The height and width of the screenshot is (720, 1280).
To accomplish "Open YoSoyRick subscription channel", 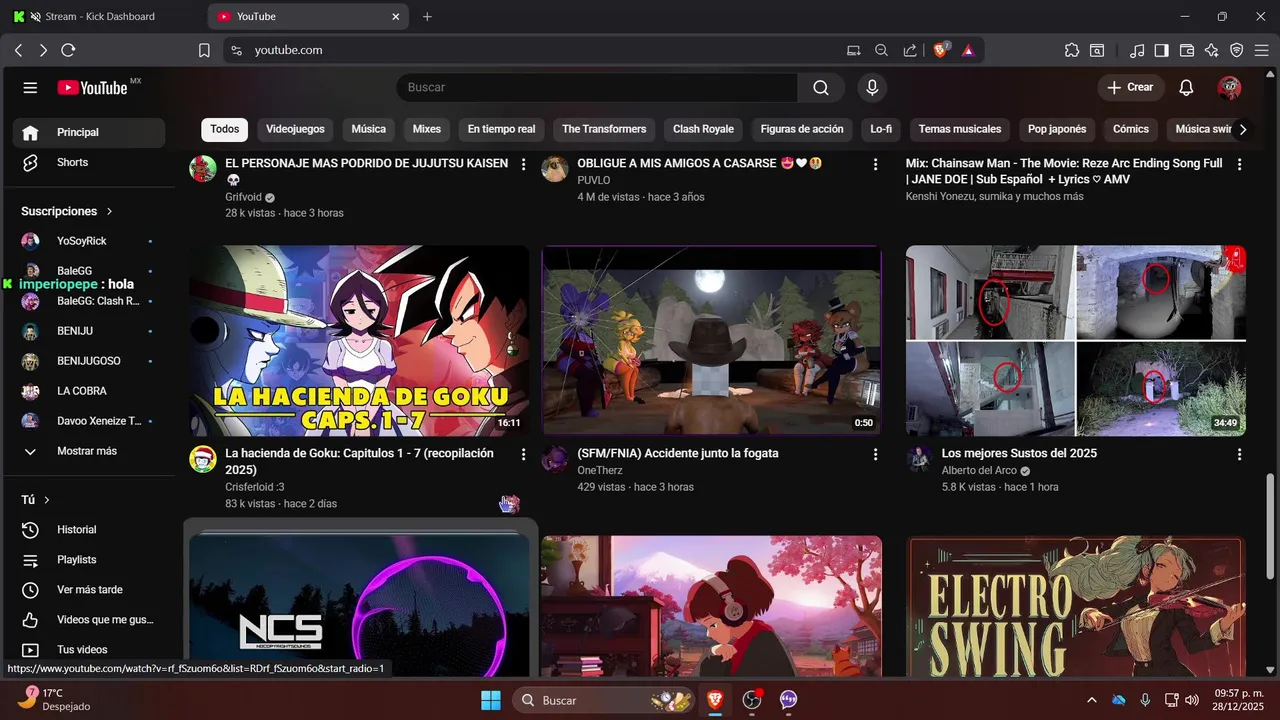I will click(x=88, y=241).
